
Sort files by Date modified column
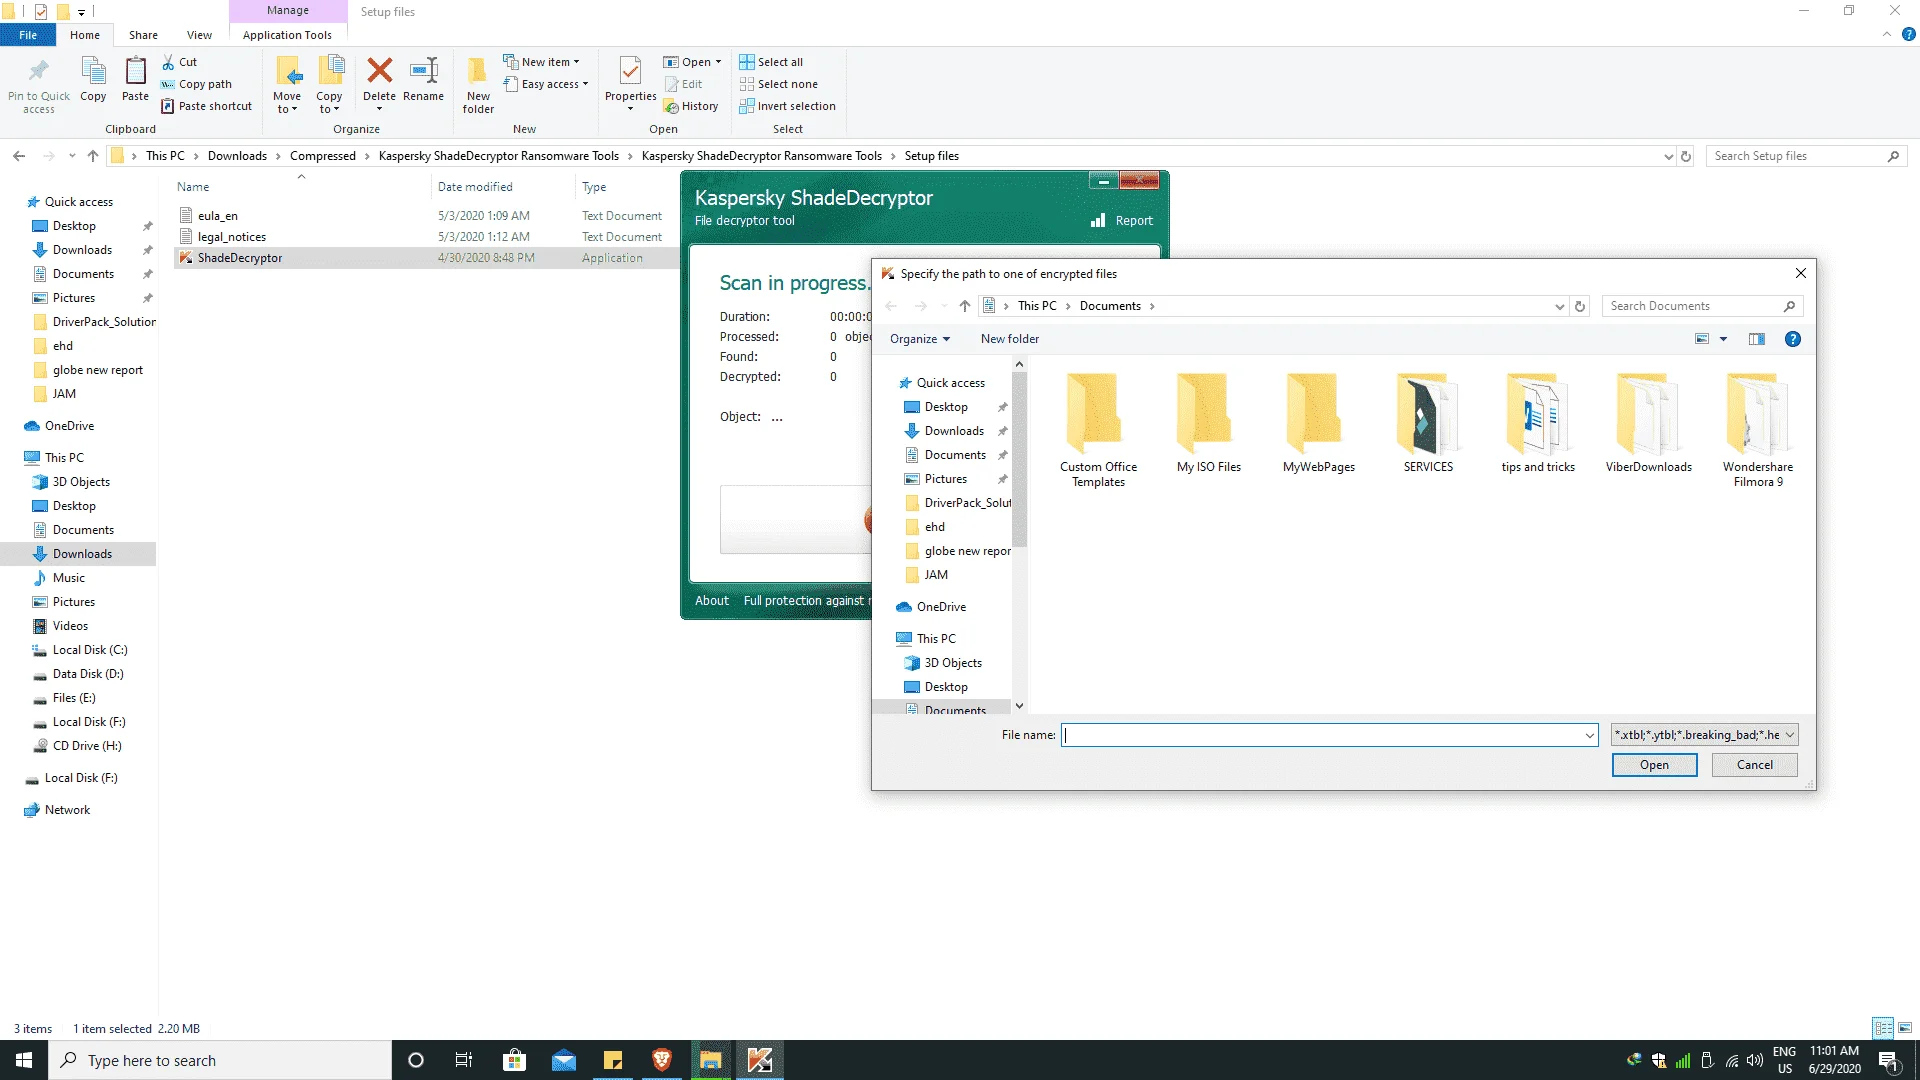click(x=475, y=187)
